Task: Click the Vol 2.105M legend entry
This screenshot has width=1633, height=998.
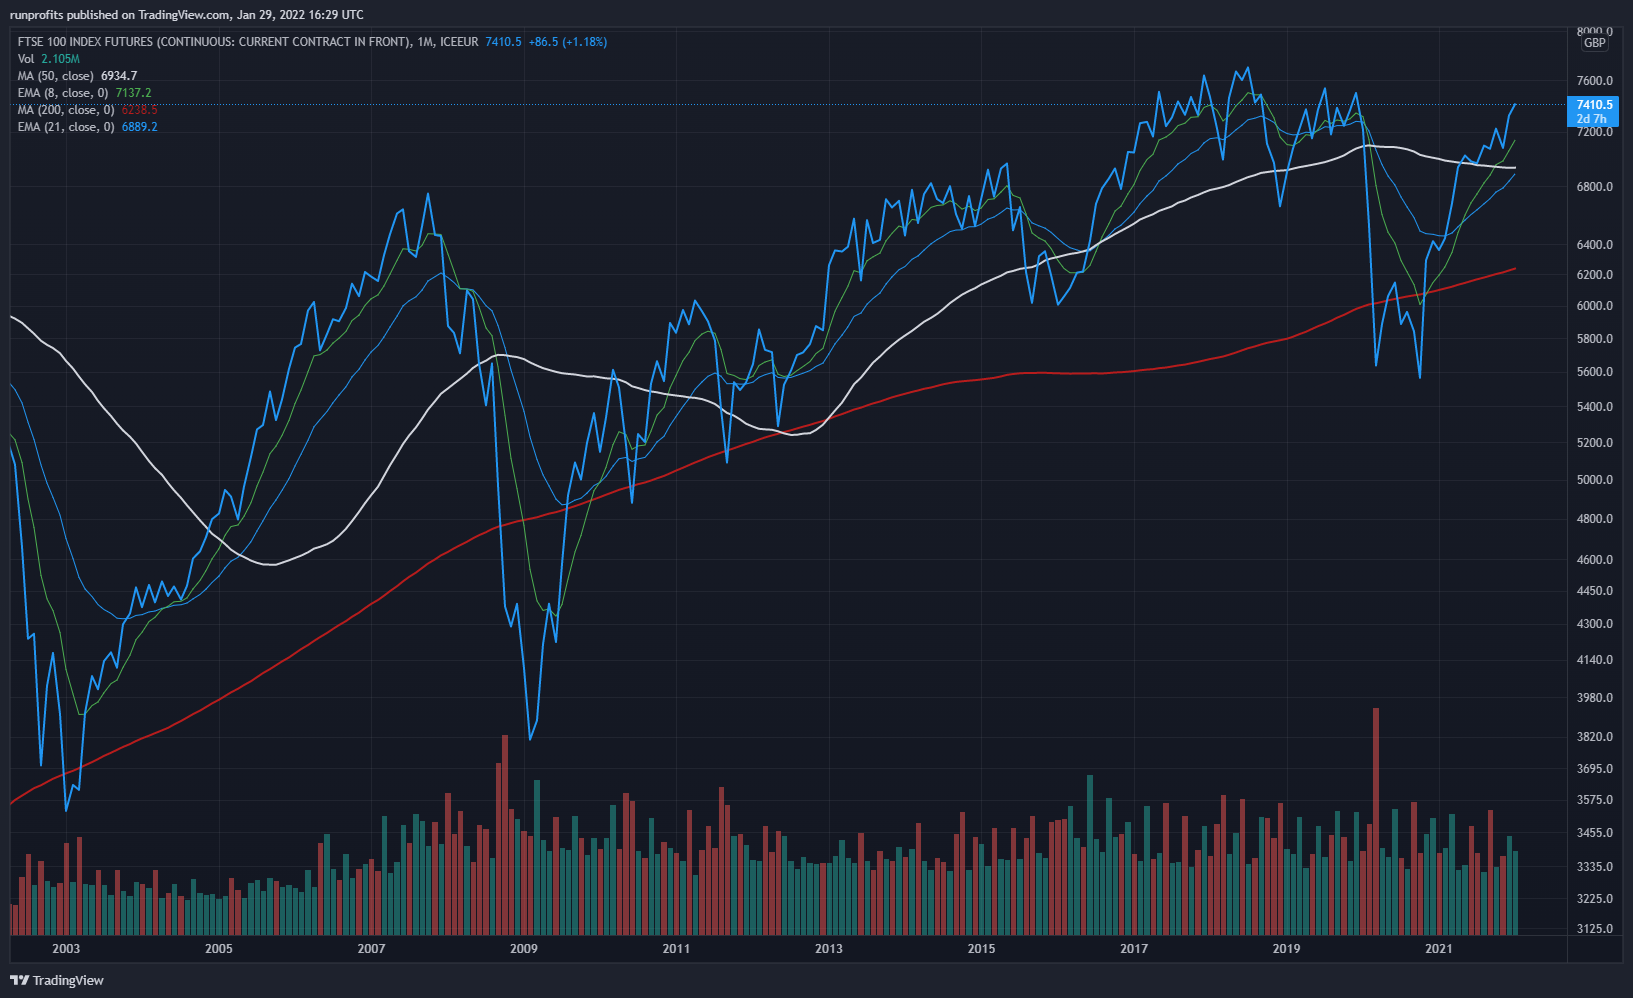Action: pos(48,59)
